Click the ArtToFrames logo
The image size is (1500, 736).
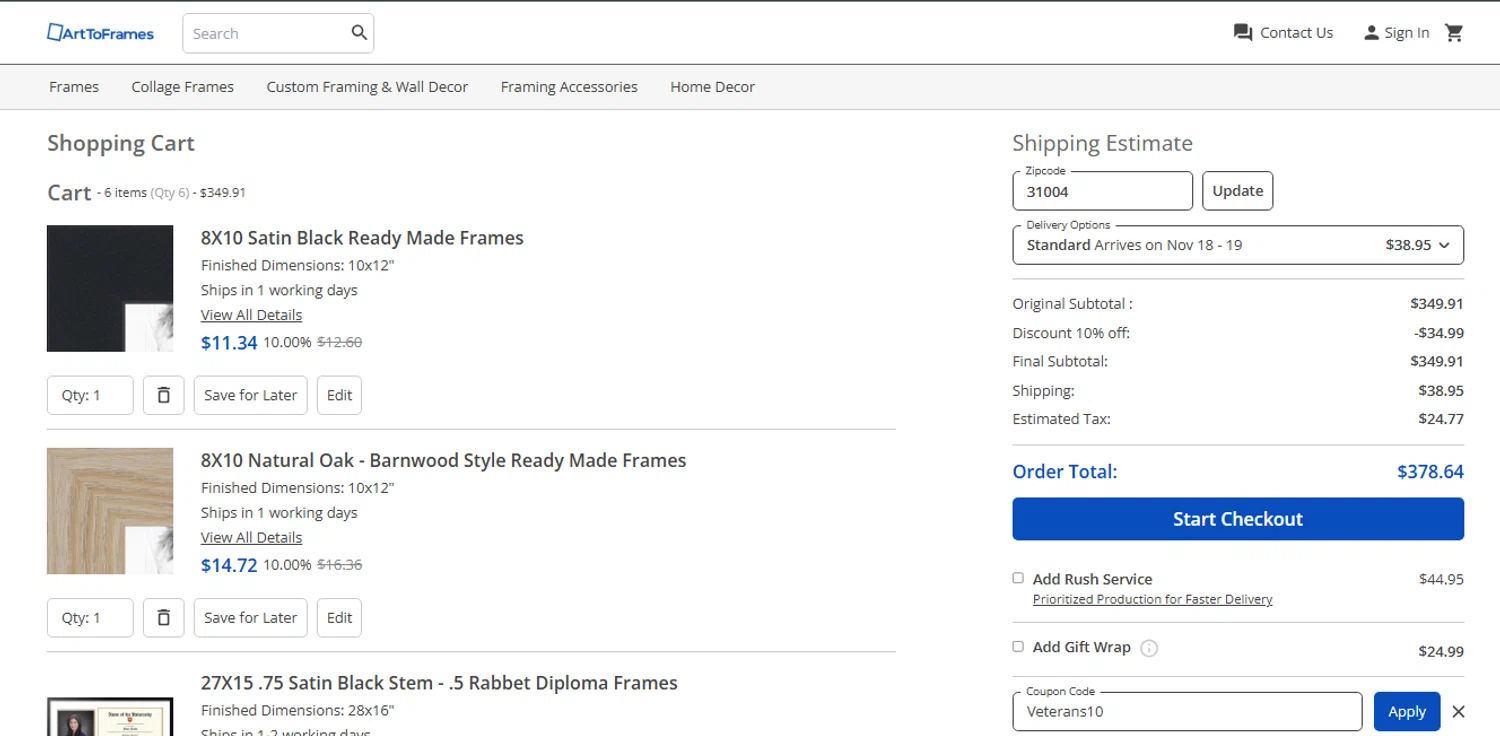click(100, 33)
